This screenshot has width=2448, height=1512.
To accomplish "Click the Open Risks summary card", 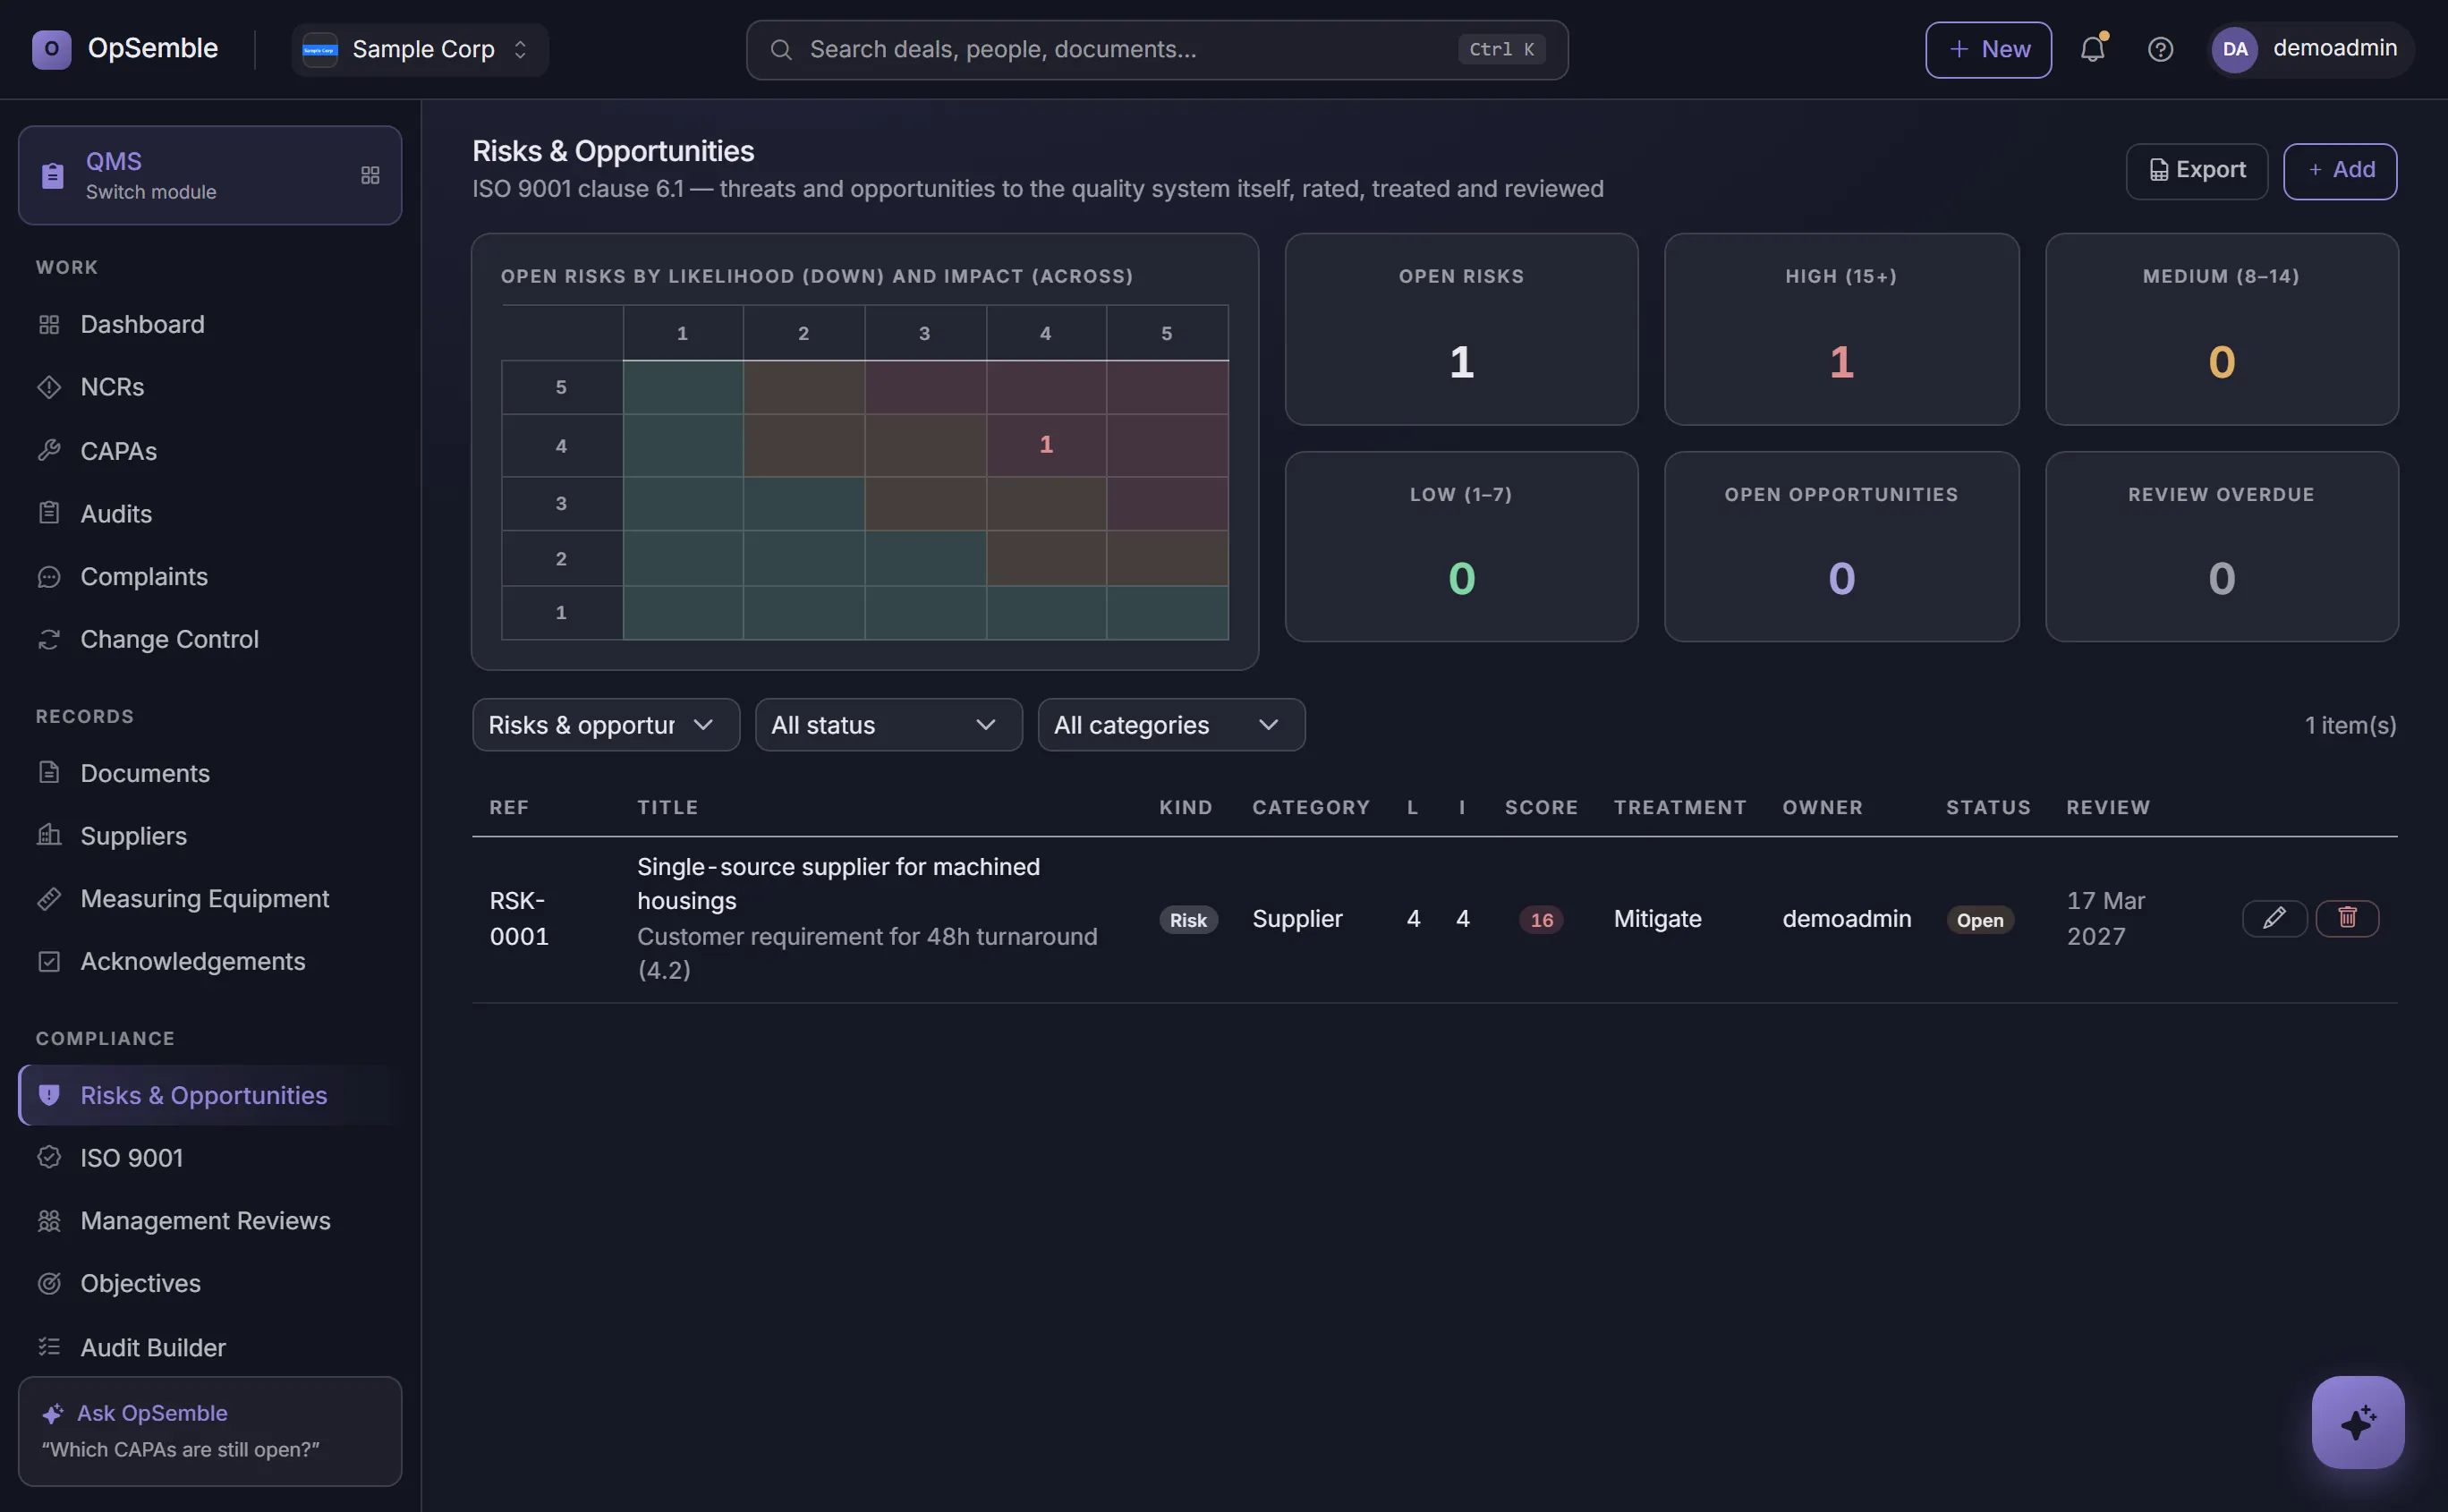I will click(1461, 329).
